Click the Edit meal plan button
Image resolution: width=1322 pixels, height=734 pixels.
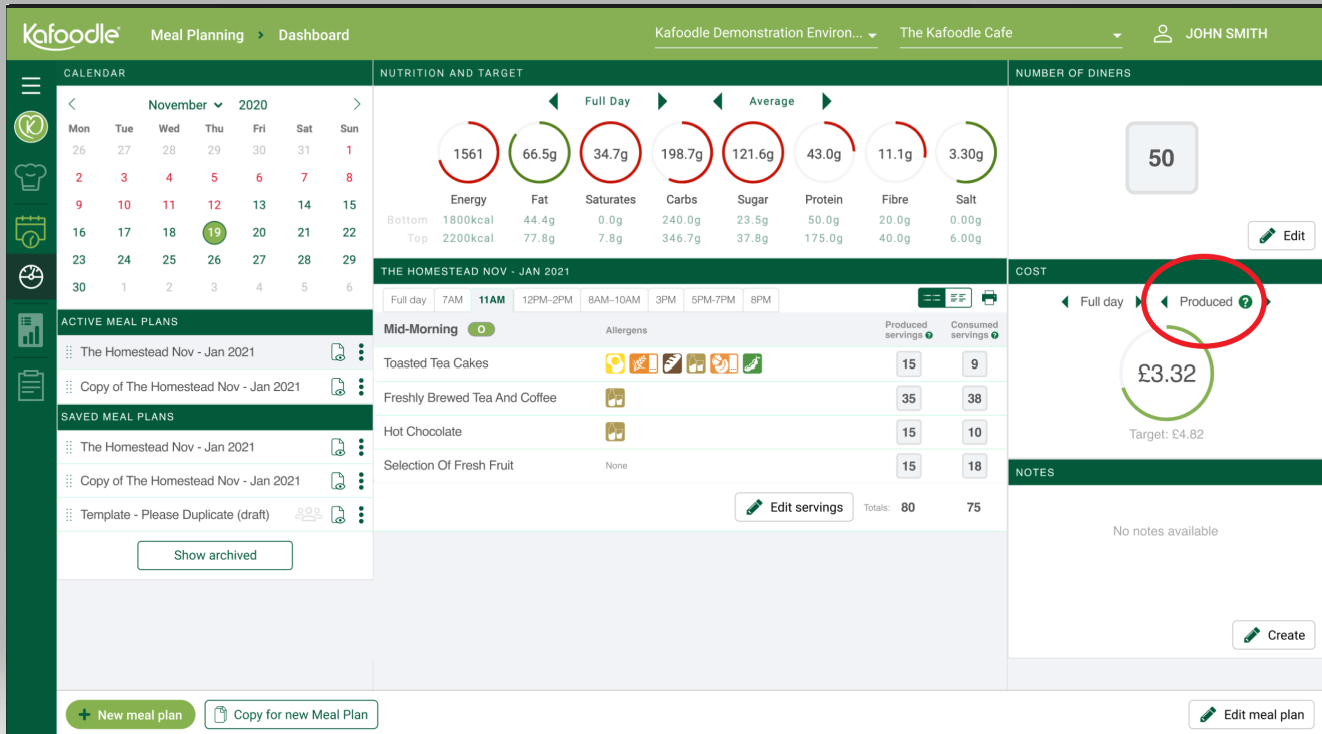pos(1251,714)
